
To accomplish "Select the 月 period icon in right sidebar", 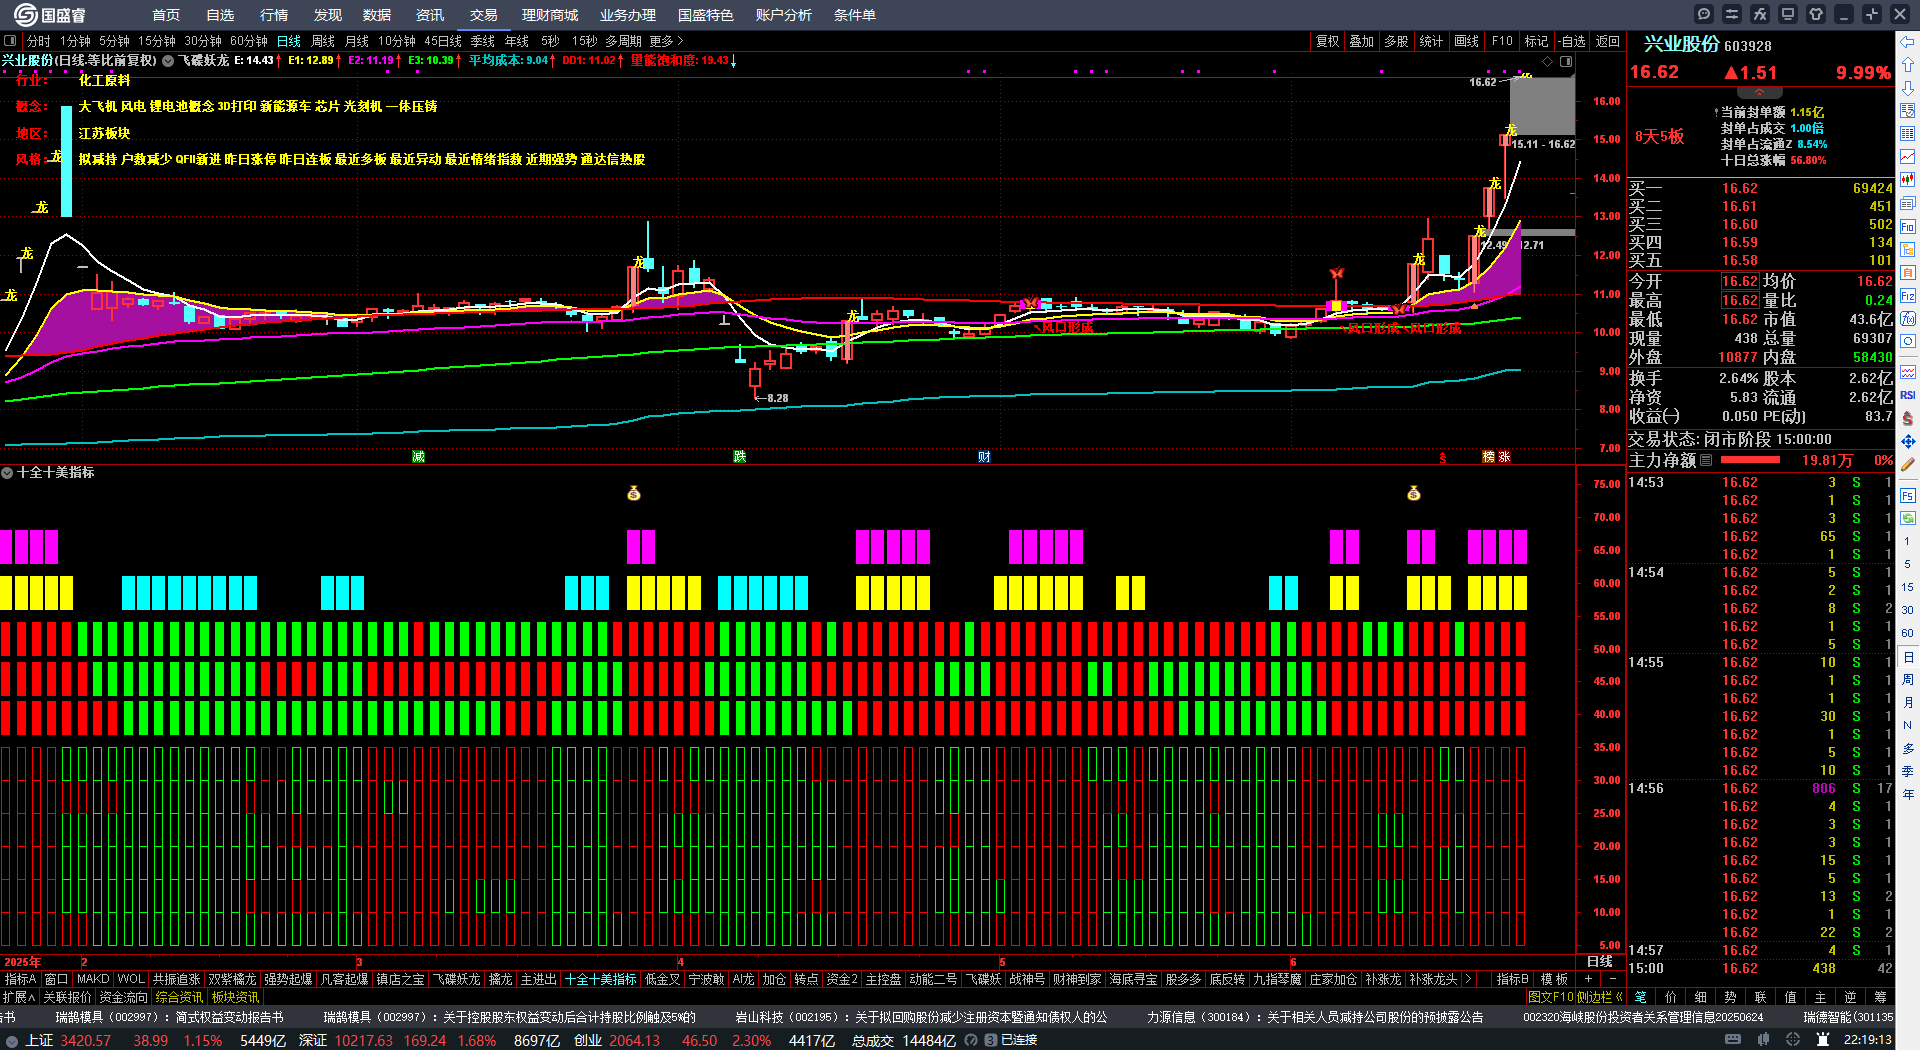I will (1908, 703).
